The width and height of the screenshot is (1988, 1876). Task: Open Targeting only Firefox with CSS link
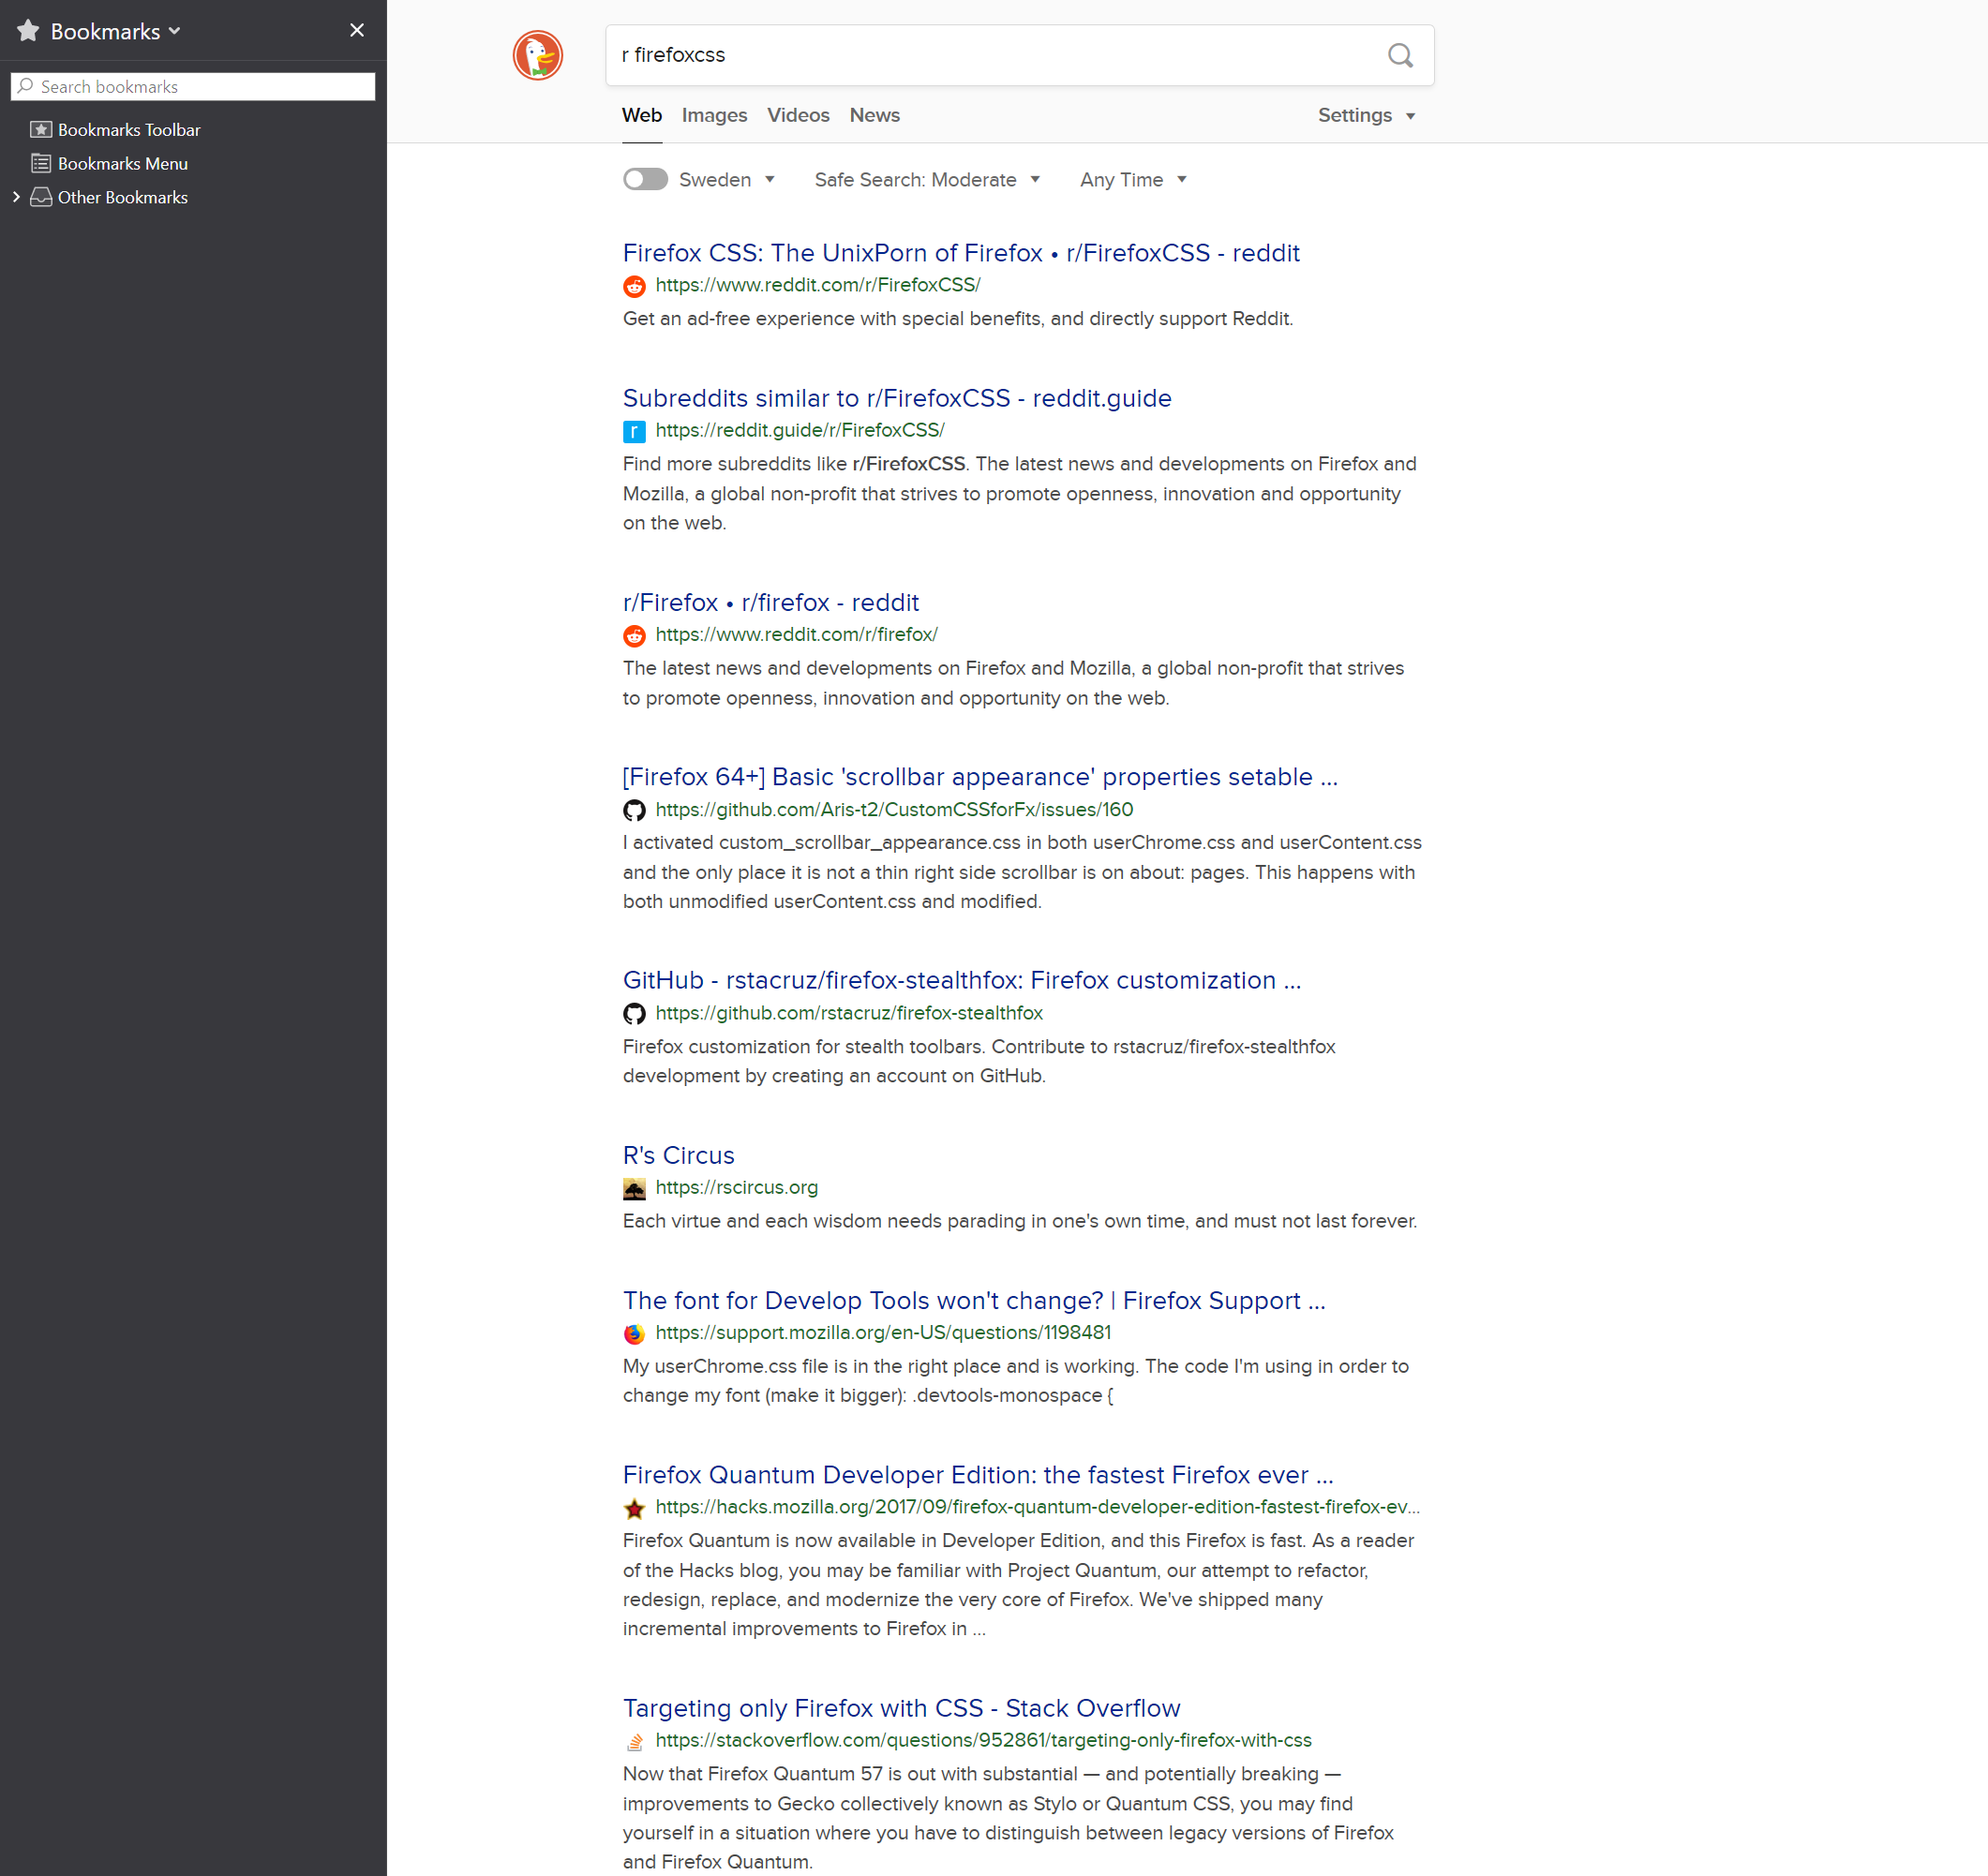(x=901, y=1708)
